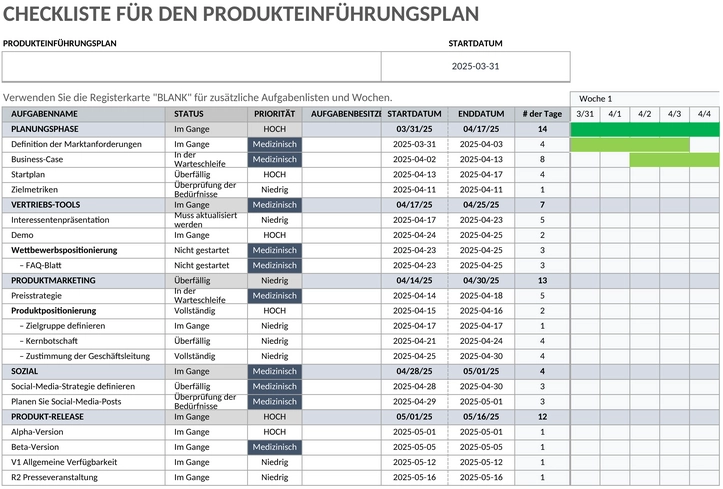Select the Preisstrategie task cell
This screenshot has width=723, height=489.
83,295
